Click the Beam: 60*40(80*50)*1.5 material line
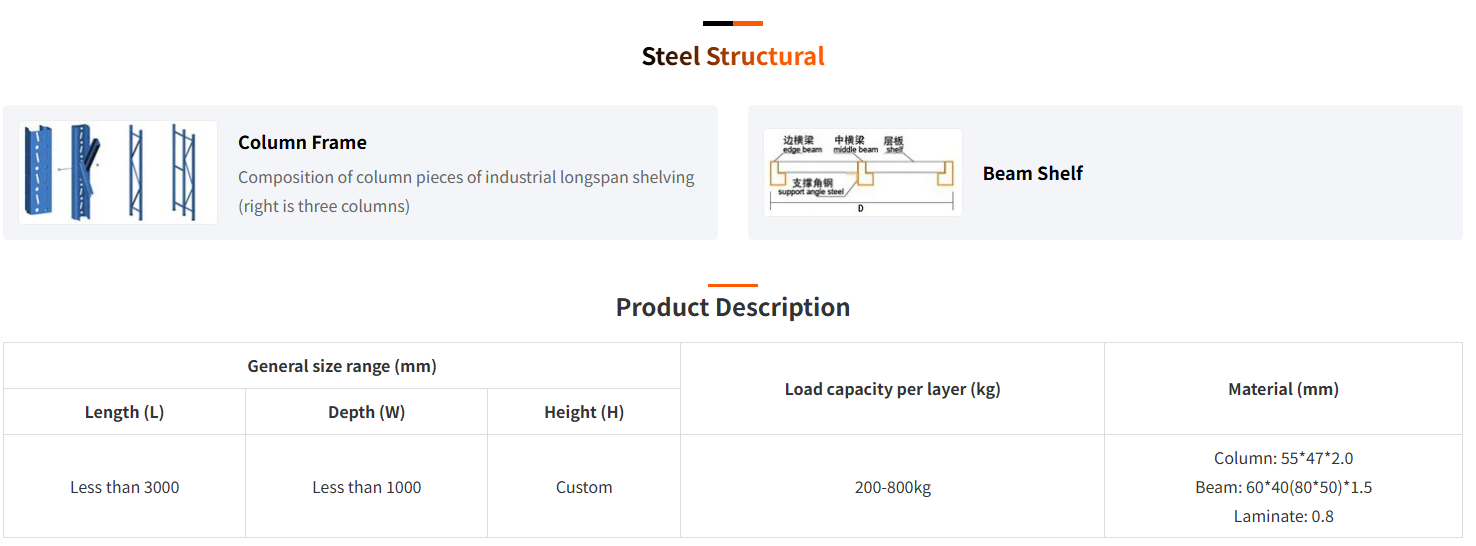This screenshot has width=1476, height=546. (x=1283, y=487)
